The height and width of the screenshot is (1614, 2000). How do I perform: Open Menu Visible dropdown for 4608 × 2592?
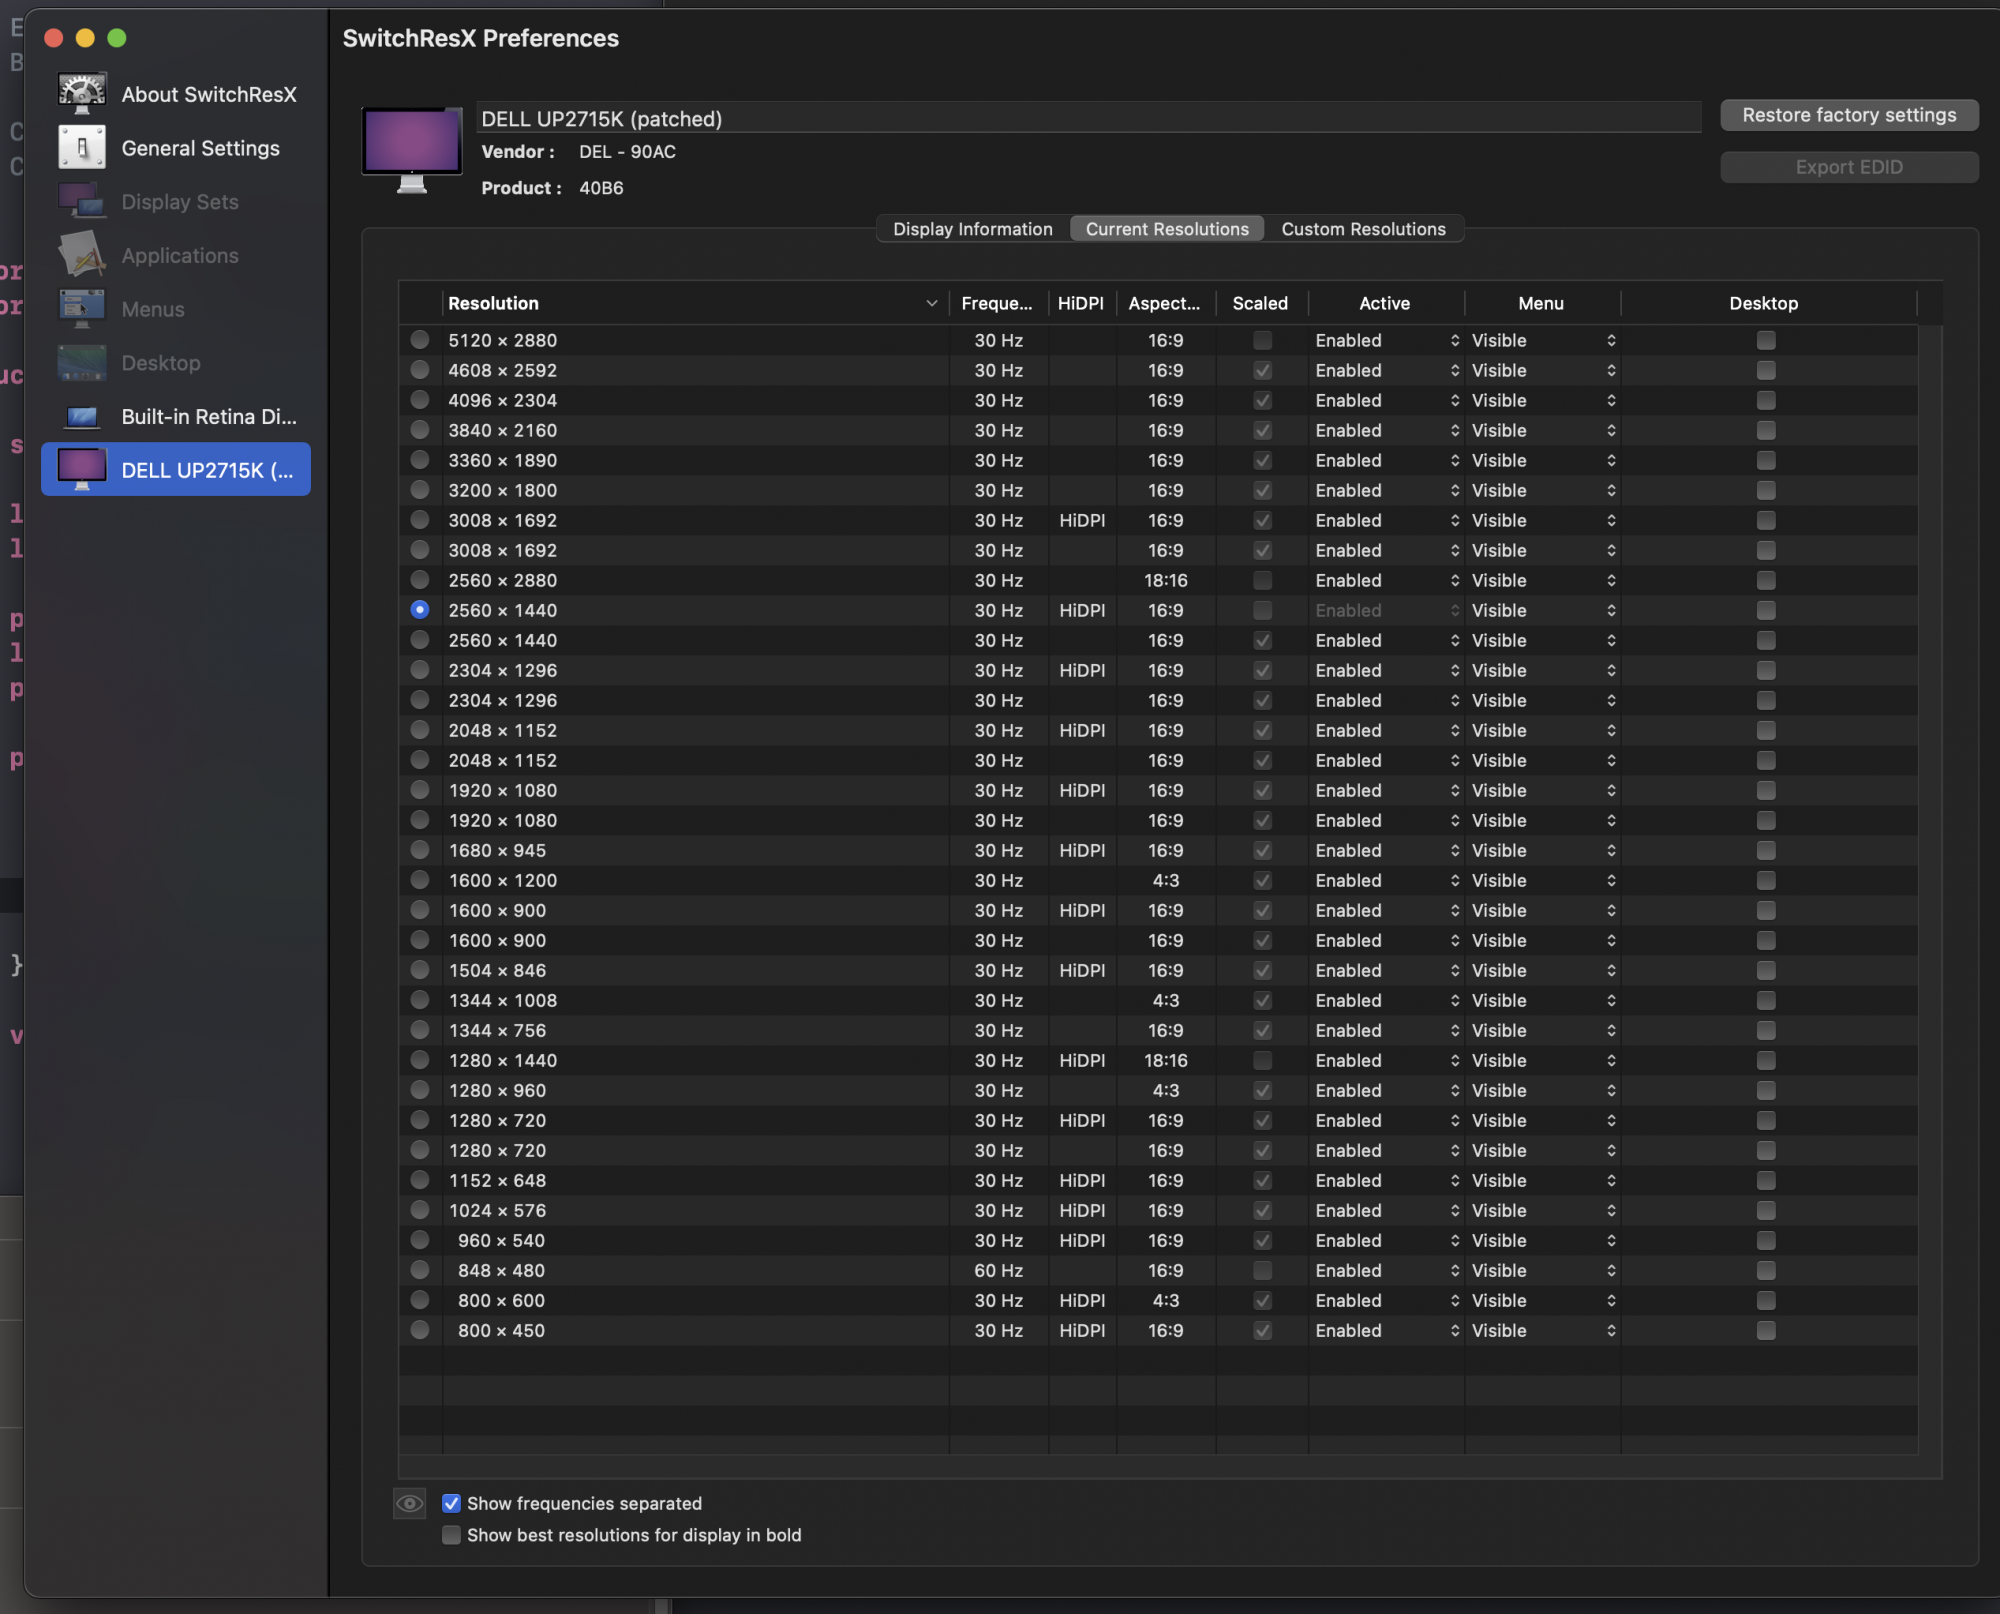[x=1542, y=370]
